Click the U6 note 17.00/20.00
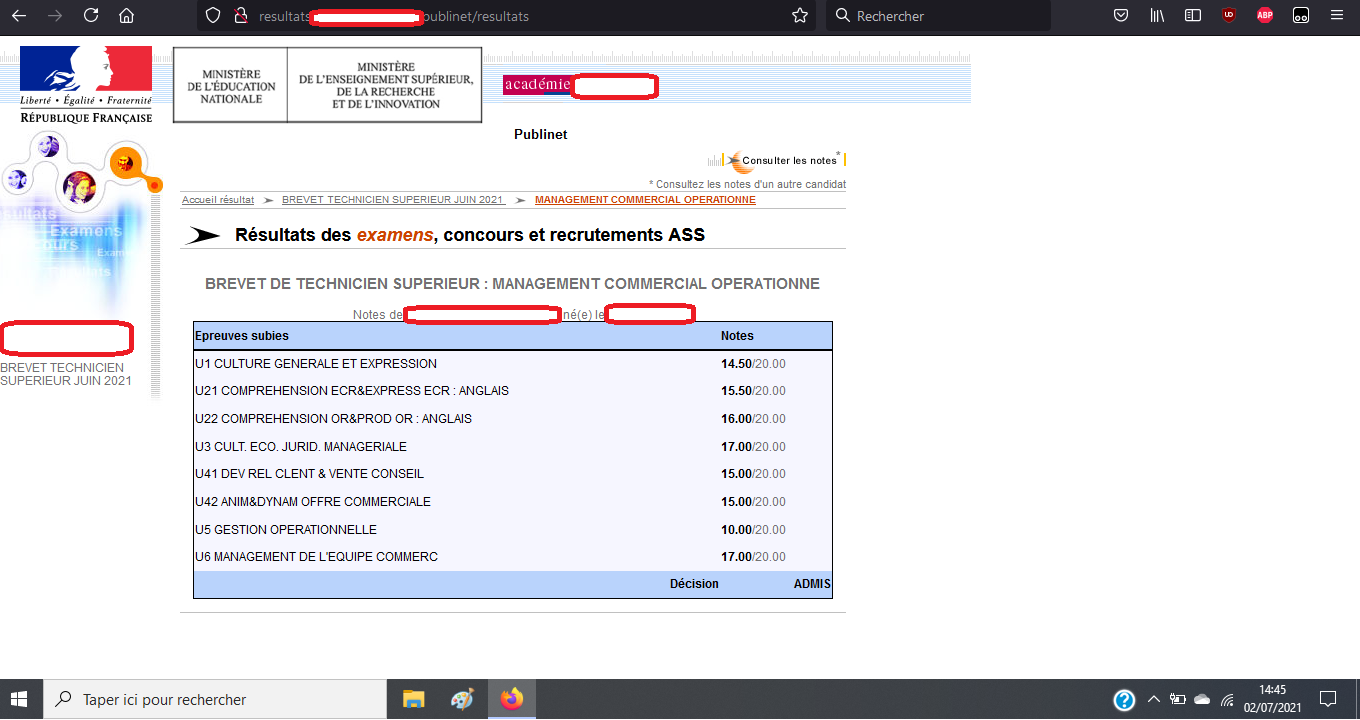This screenshot has width=1360, height=720. (x=754, y=557)
